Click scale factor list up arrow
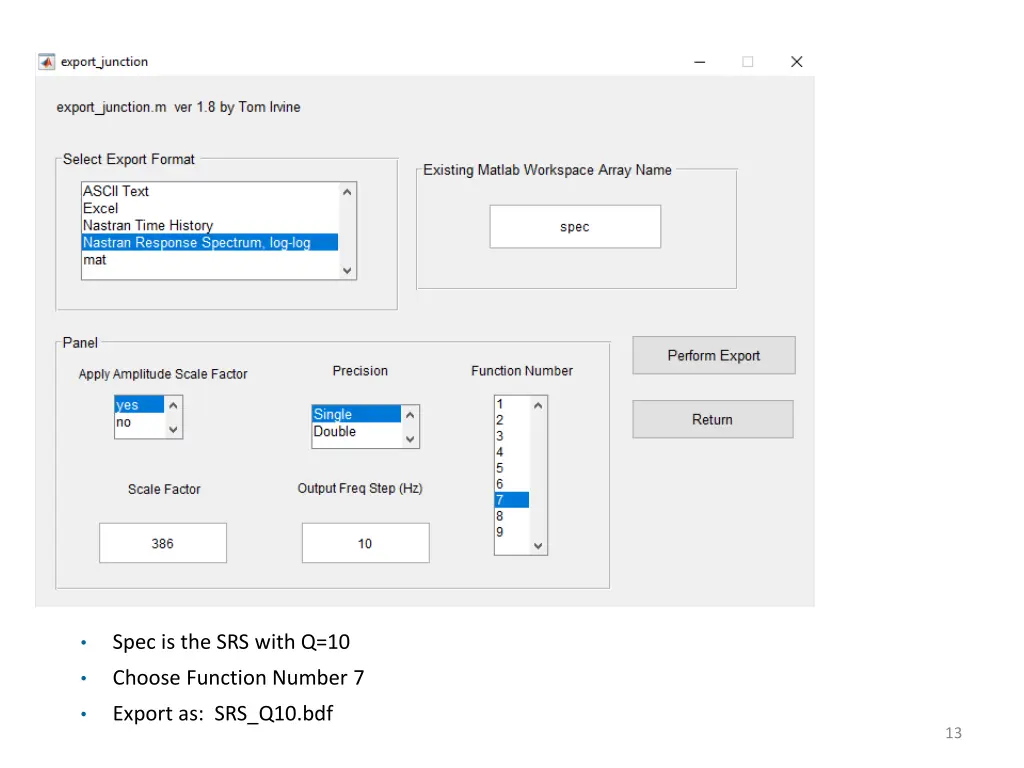 pyautogui.click(x=173, y=406)
